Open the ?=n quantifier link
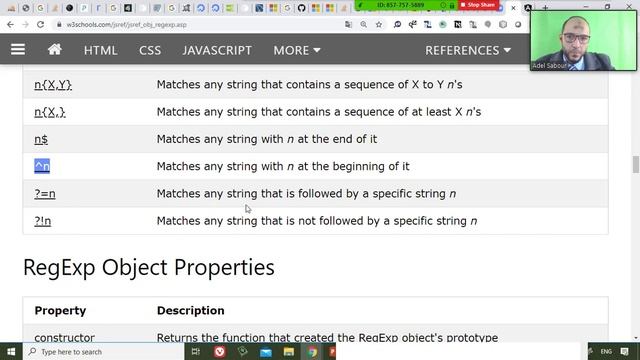Screen dimensions: 640x360 tap(45, 193)
